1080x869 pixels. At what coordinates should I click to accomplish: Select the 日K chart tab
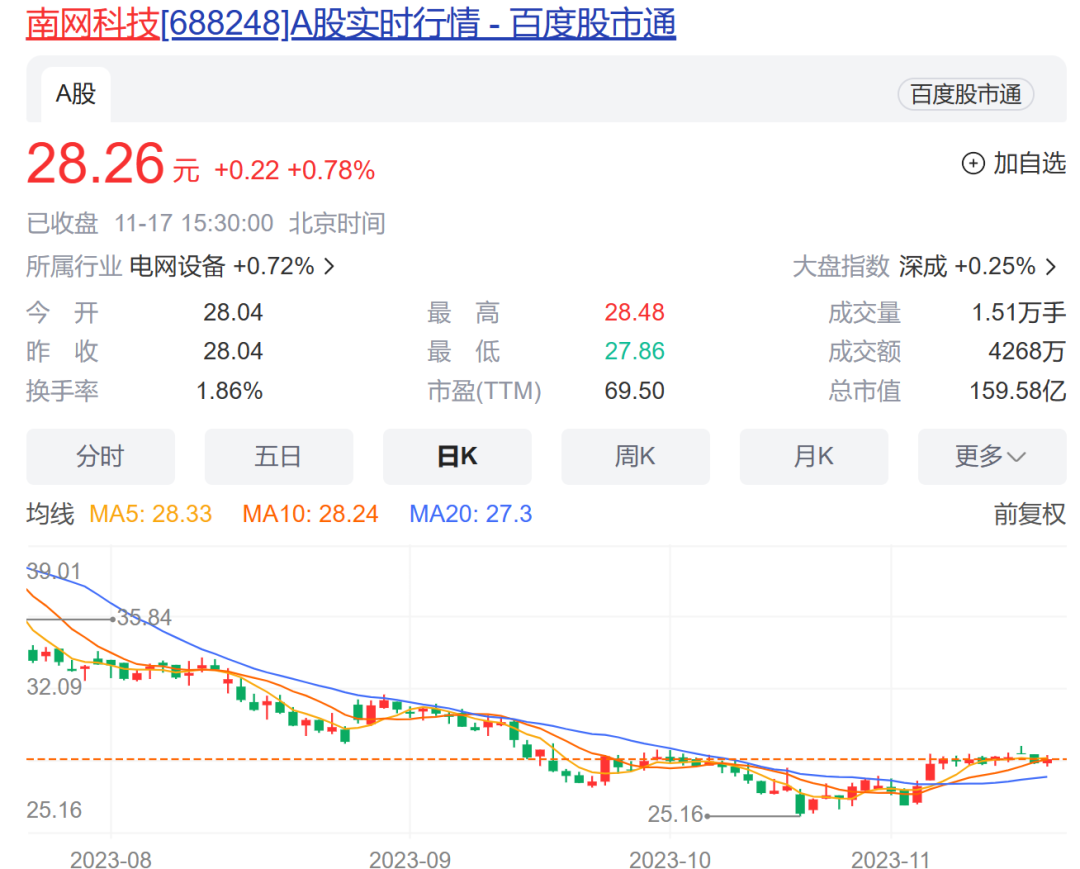pyautogui.click(x=457, y=457)
